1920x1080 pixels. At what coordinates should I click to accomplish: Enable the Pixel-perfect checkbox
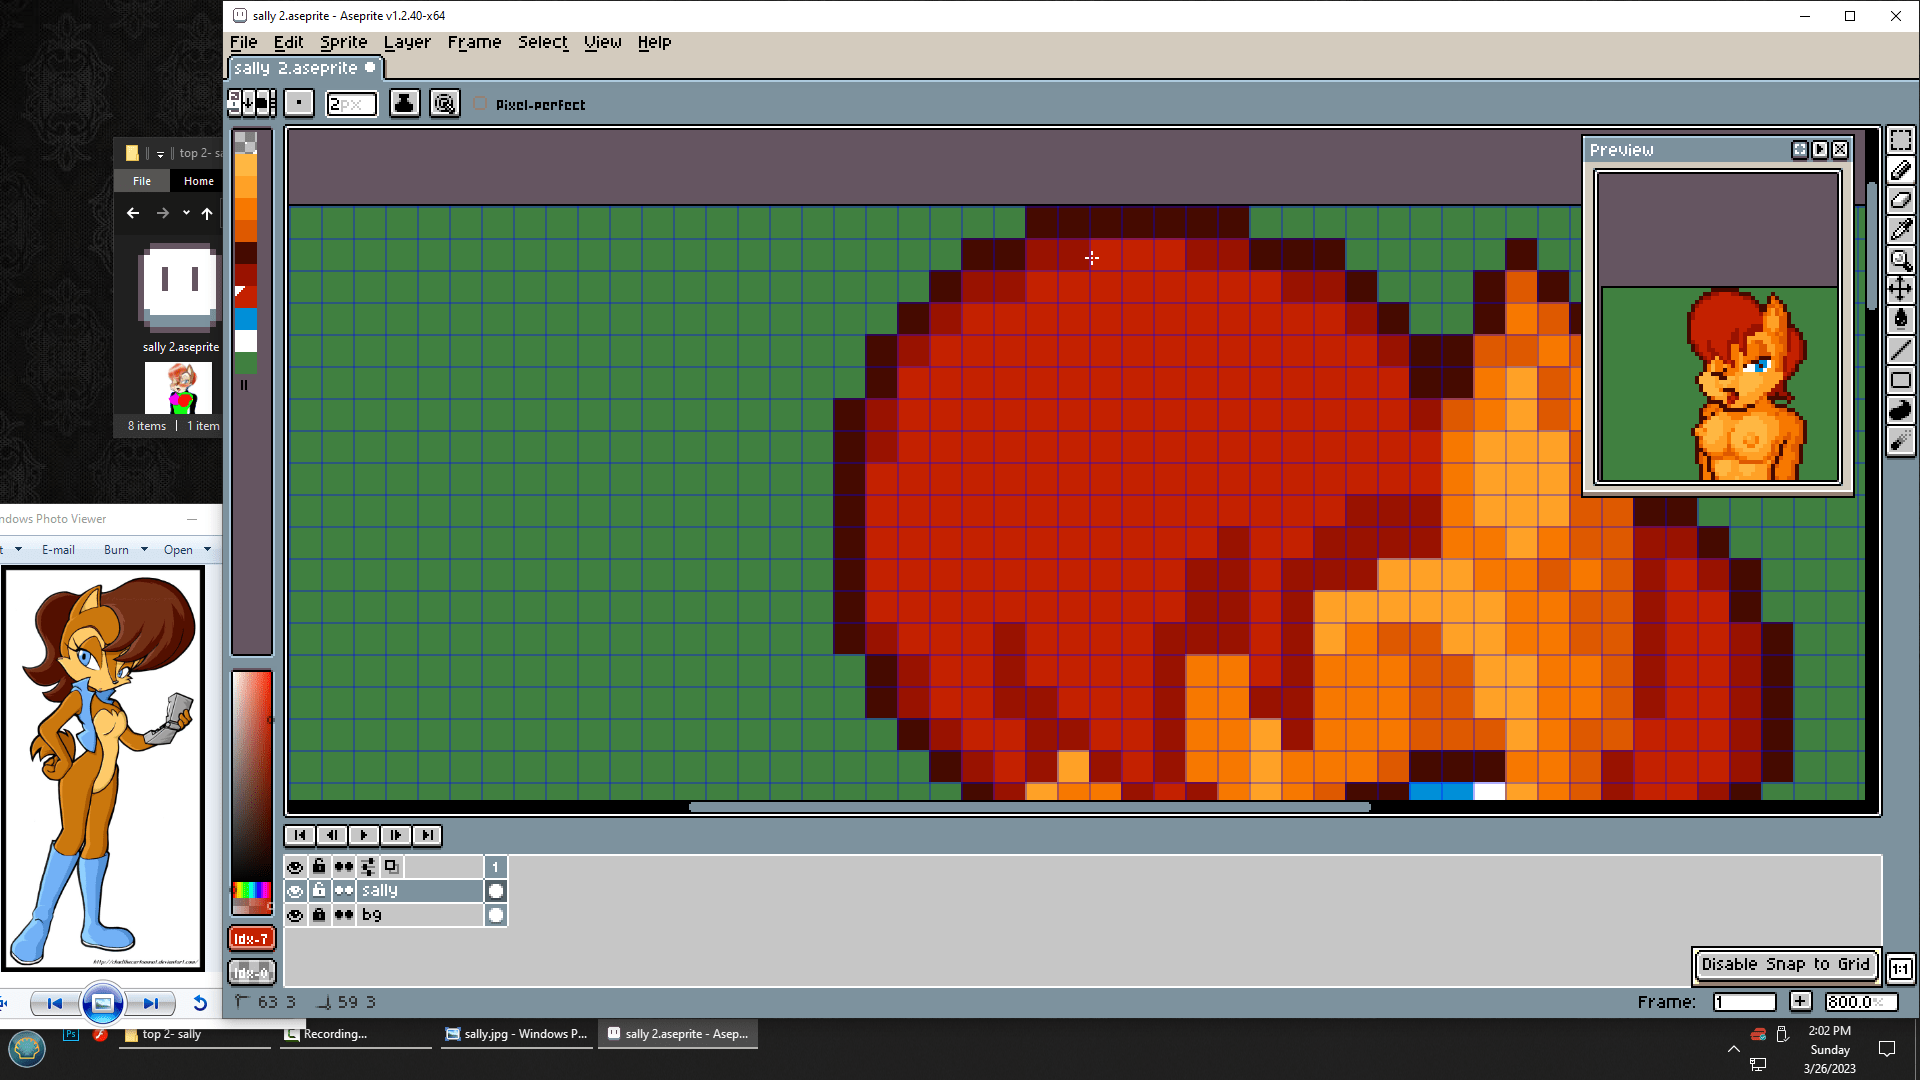[481, 104]
